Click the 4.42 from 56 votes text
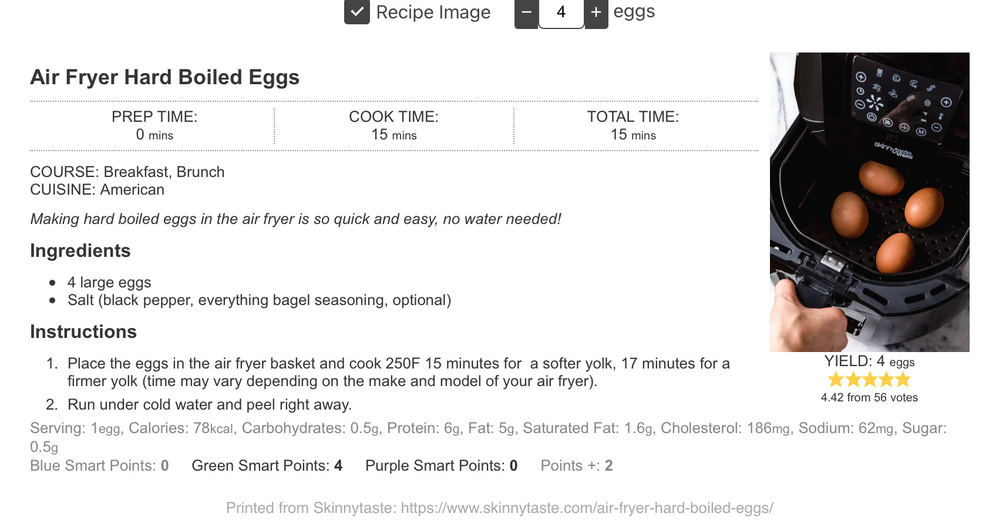The height and width of the screenshot is (532, 999). (869, 398)
